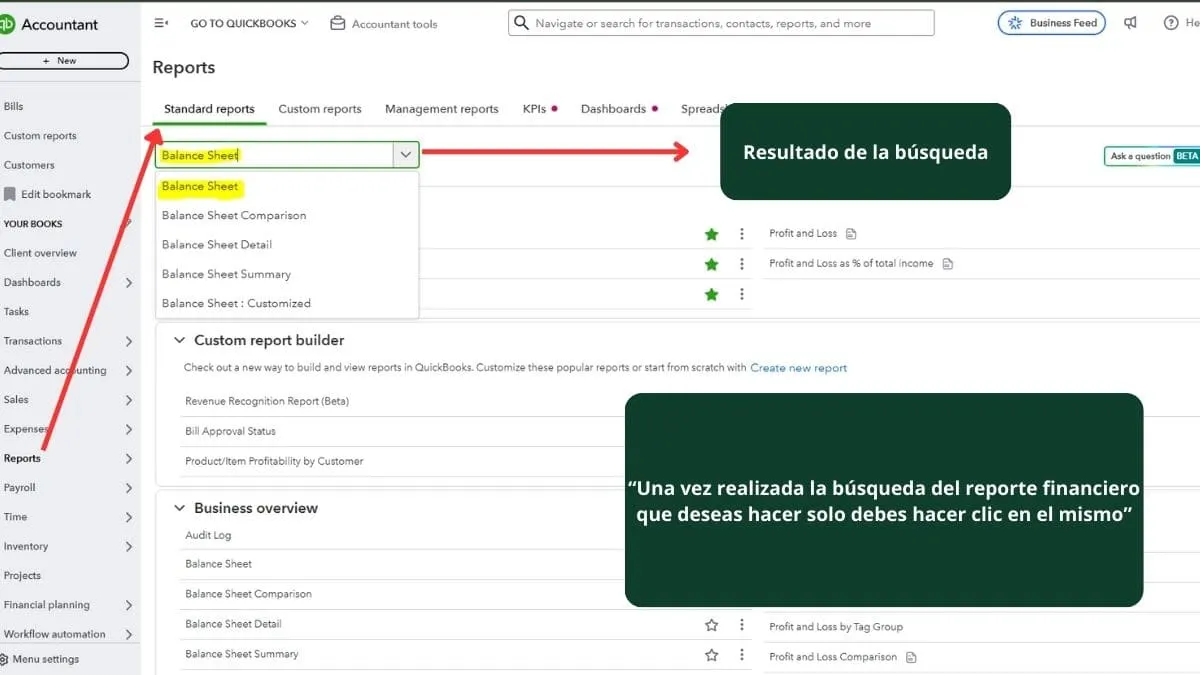Expand Workflow automation chevron in sidebar

click(x=128, y=634)
